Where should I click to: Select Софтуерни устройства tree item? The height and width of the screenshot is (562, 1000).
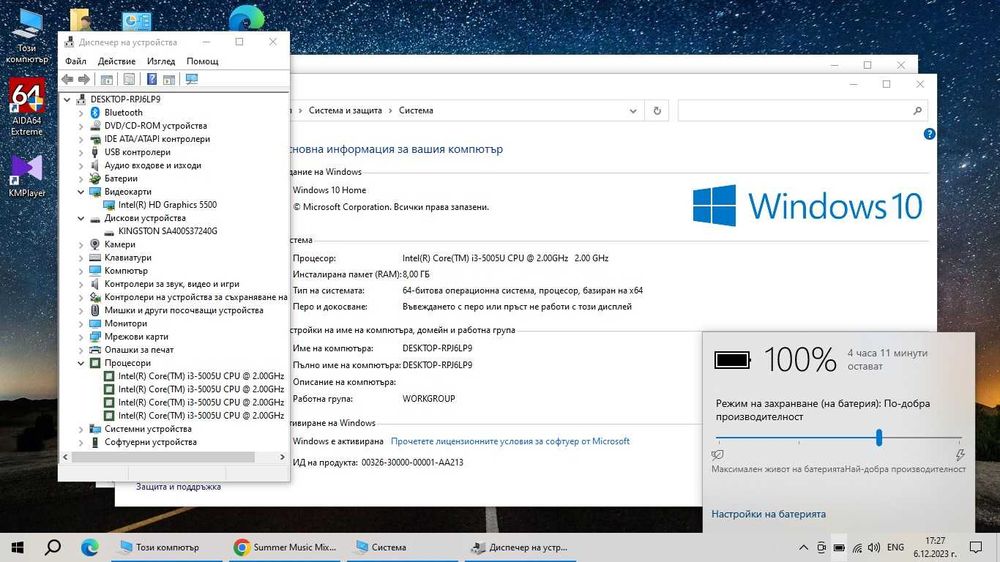pos(151,442)
